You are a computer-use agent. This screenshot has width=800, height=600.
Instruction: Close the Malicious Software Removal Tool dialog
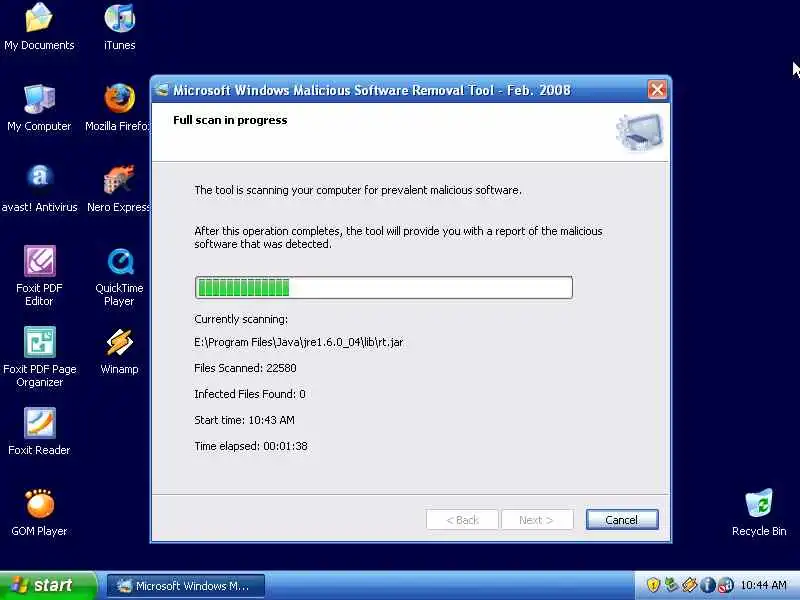(x=657, y=90)
